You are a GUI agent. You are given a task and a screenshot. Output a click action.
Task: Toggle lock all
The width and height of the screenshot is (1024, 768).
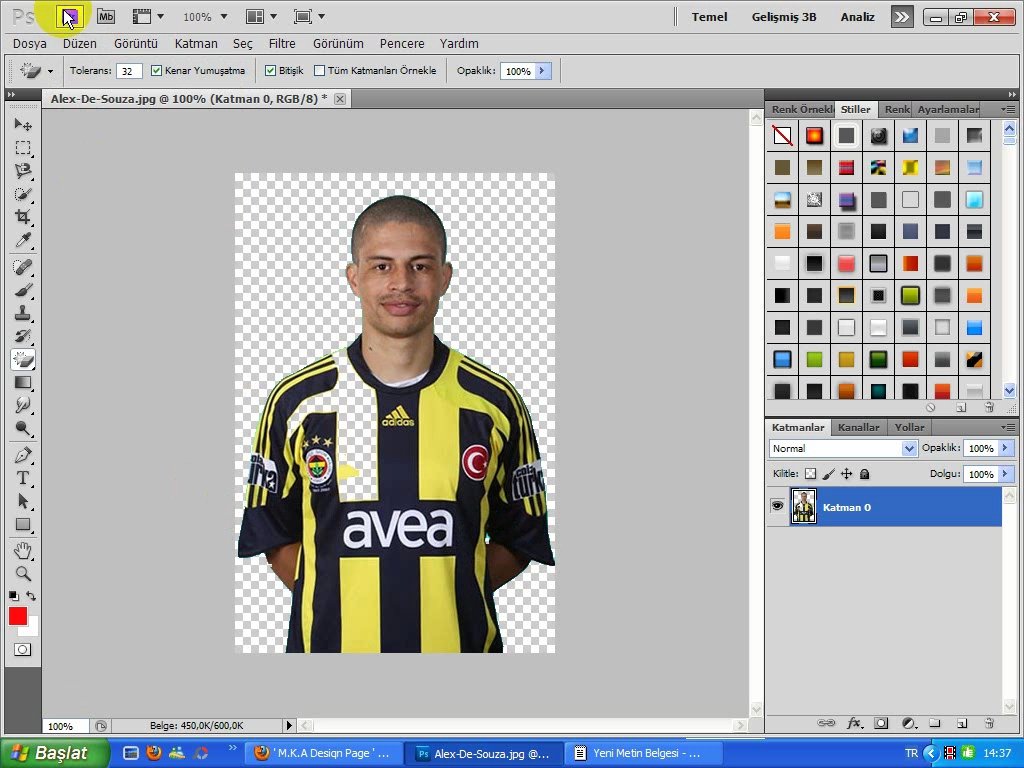(x=865, y=474)
